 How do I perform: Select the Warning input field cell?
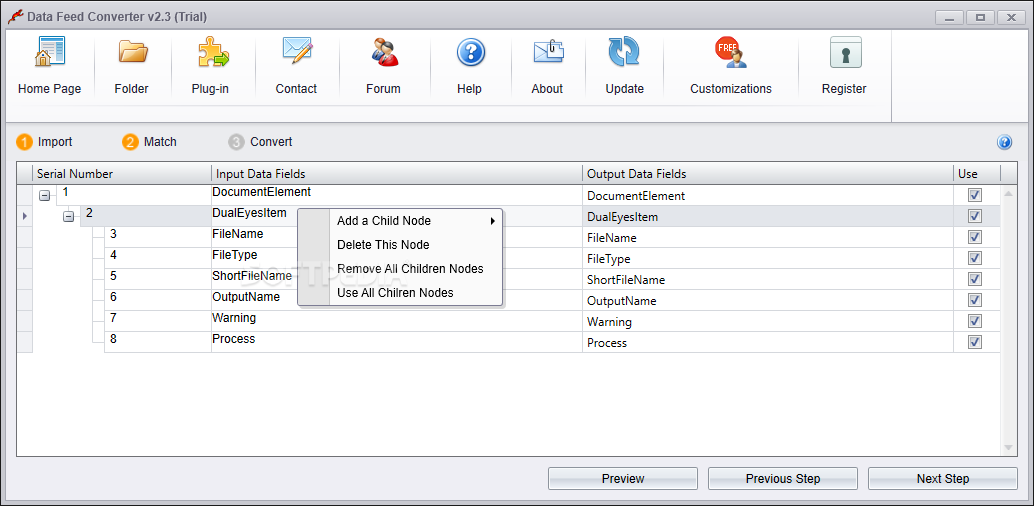click(396, 321)
